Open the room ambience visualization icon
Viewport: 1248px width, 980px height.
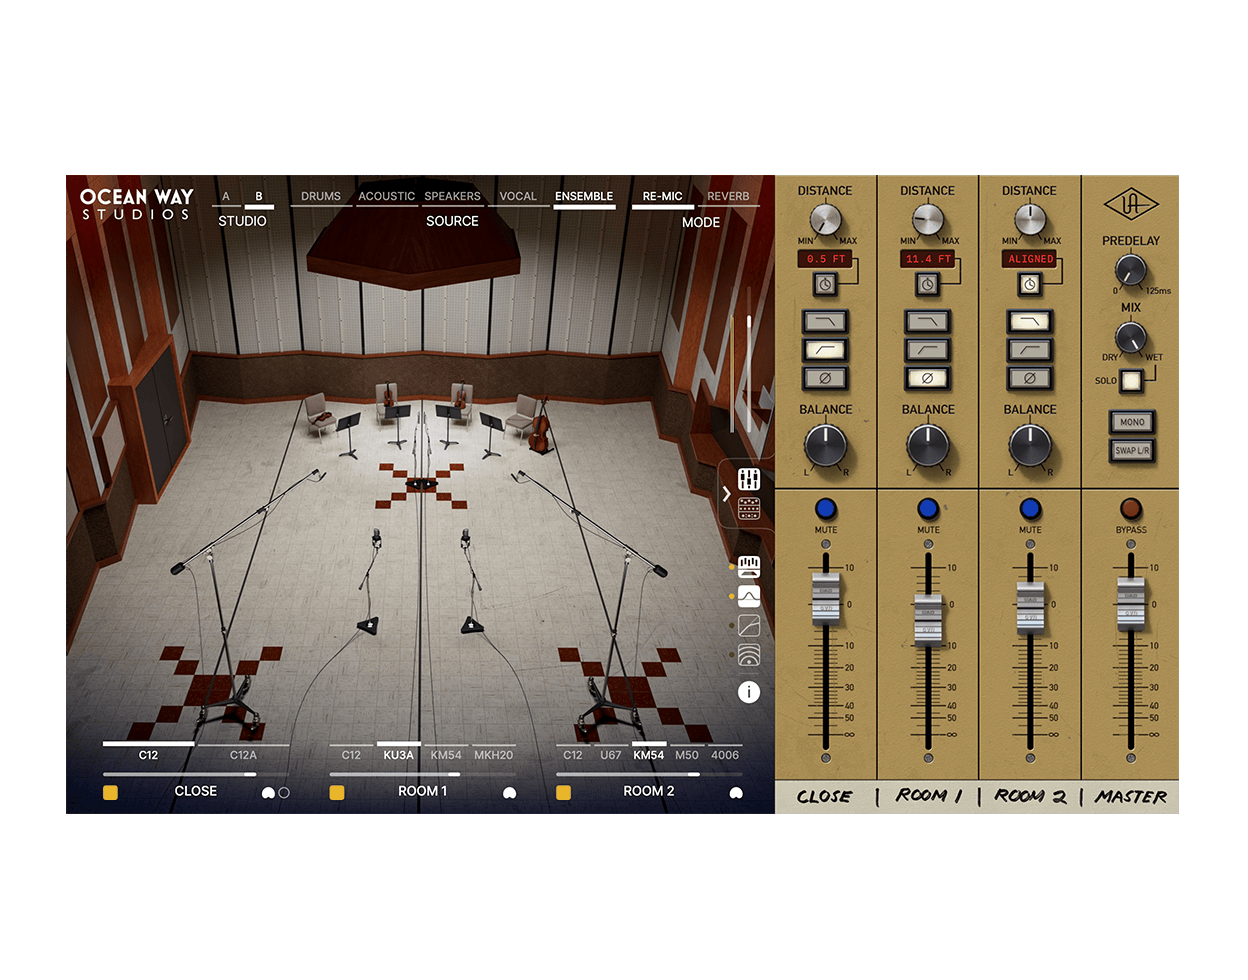pyautogui.click(x=751, y=654)
